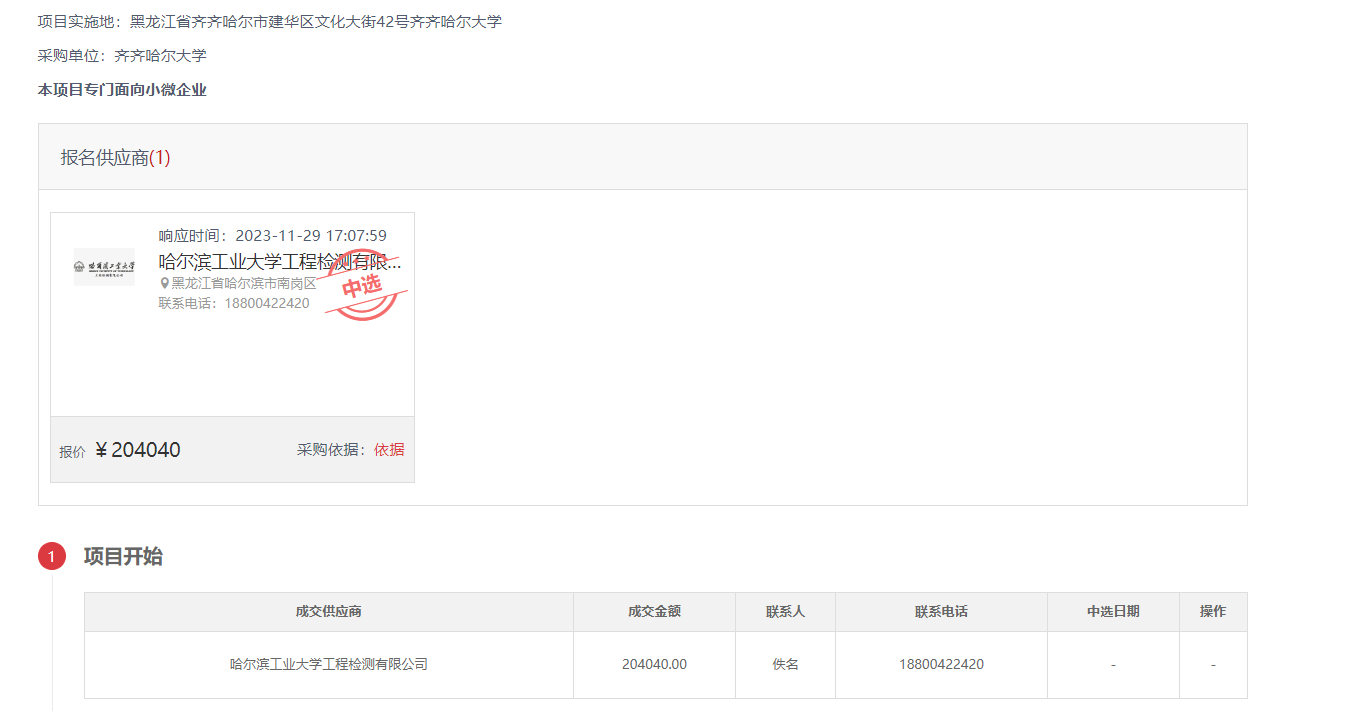
Task: Click the response time 2023-11-29 17:07:59 text
Action: (310, 236)
